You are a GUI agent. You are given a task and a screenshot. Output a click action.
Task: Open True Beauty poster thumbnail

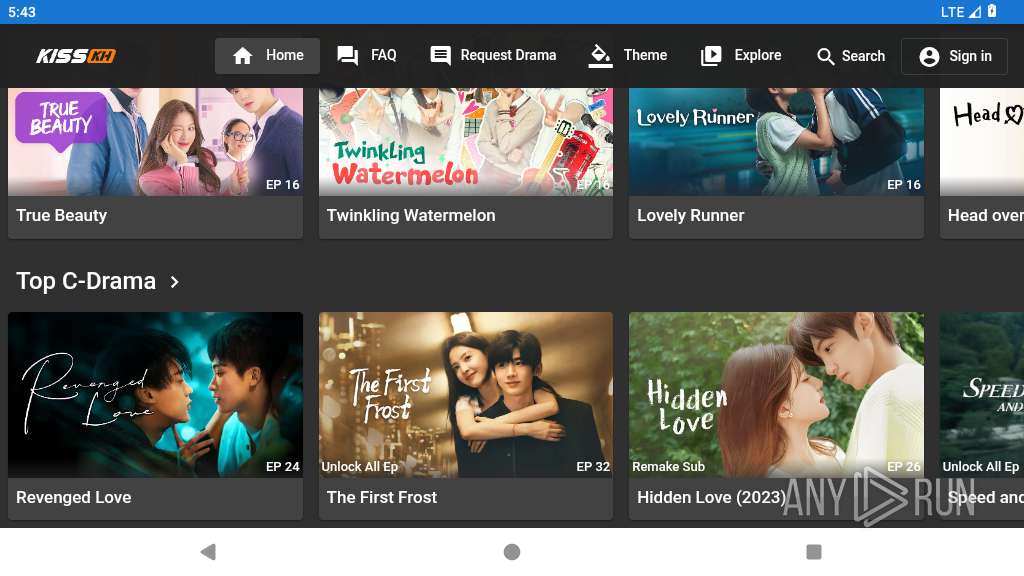(x=155, y=142)
